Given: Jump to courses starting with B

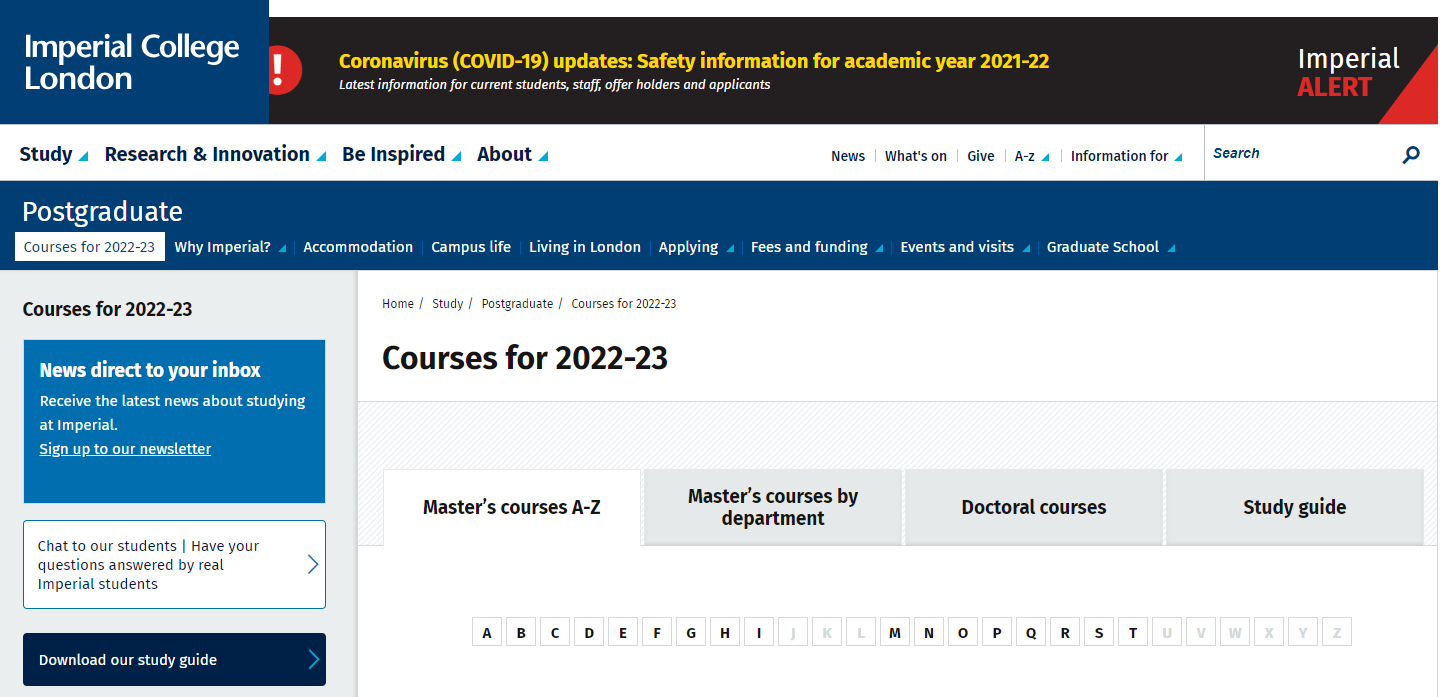Looking at the screenshot, I should (x=521, y=632).
